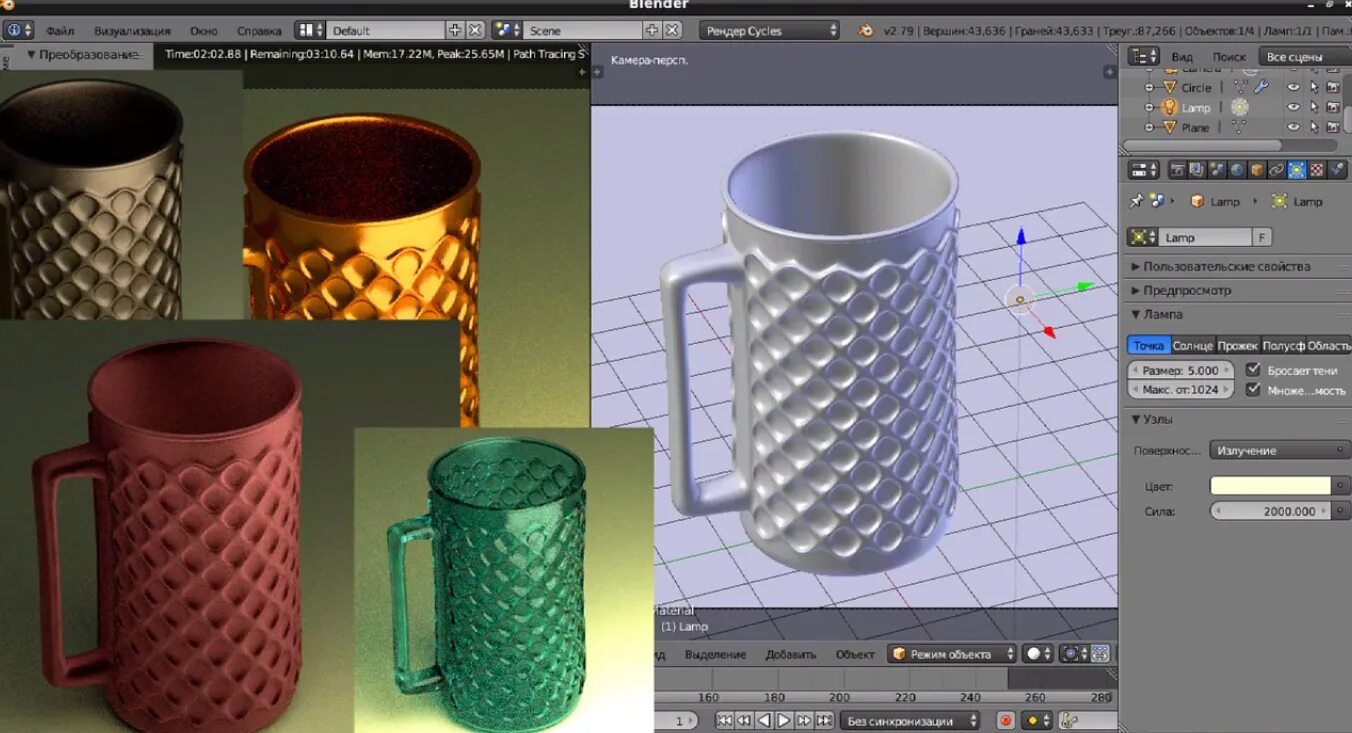1352x733 pixels.
Task: Select the Plane object in outliner
Action: click(x=1195, y=127)
